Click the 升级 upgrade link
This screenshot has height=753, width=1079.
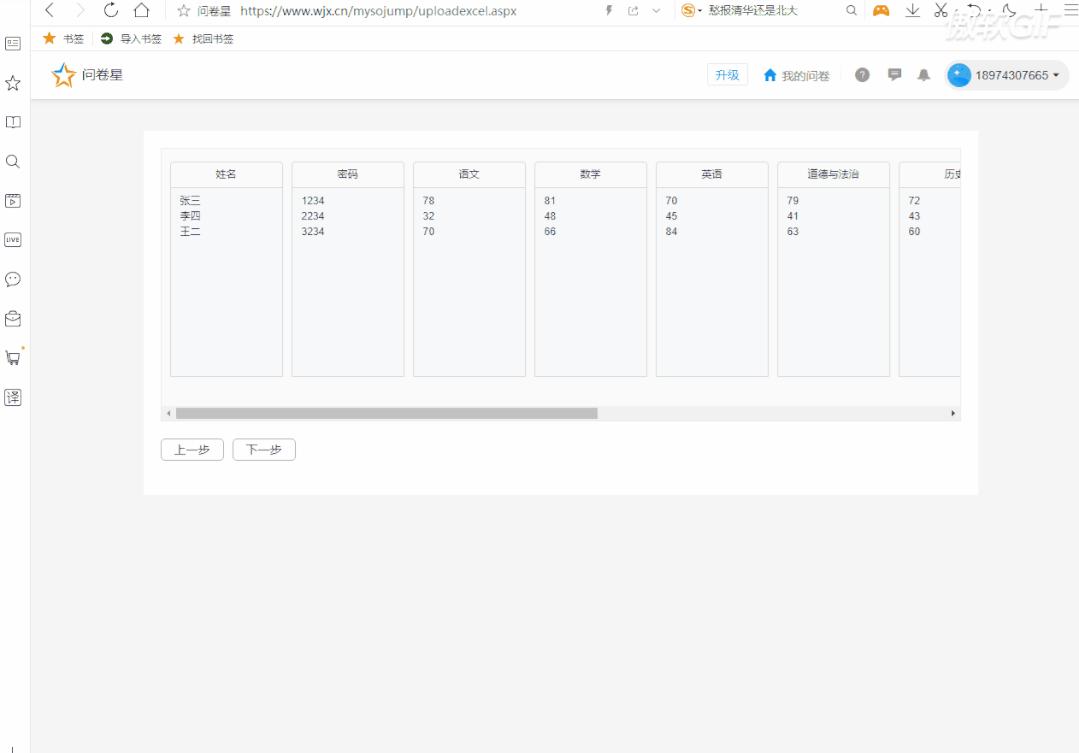(x=727, y=74)
